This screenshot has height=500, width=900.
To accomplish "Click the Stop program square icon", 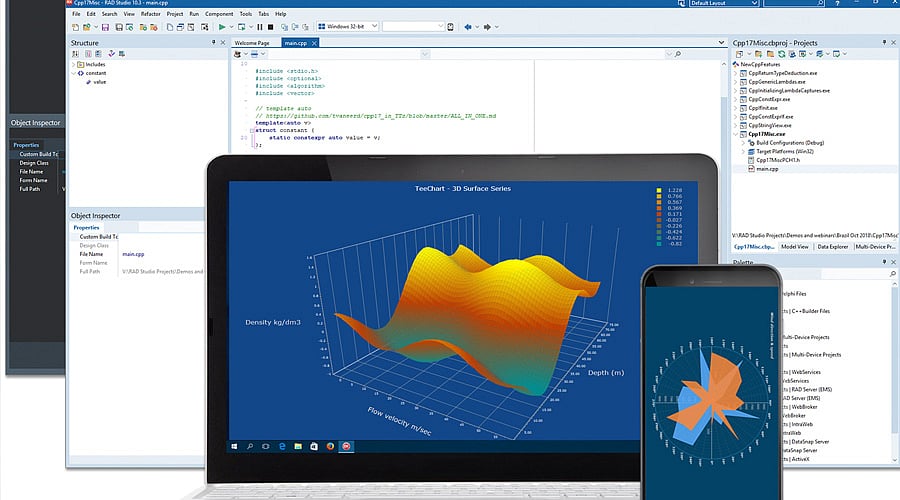I will 272,27.
